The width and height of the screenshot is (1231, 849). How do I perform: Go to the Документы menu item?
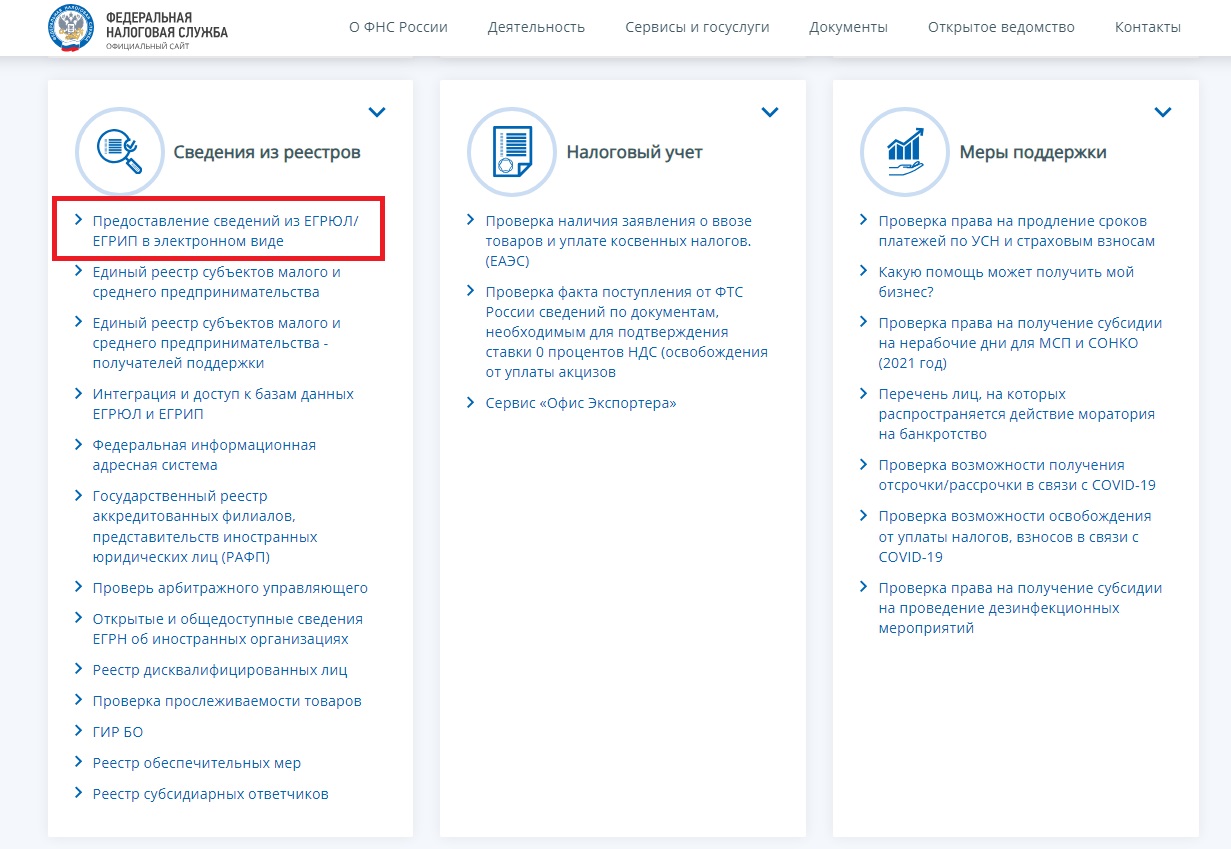[x=848, y=27]
